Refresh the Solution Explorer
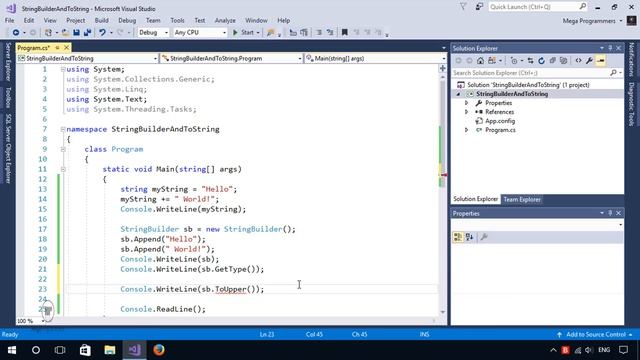Screen dimensions: 640x360 (541, 61)
